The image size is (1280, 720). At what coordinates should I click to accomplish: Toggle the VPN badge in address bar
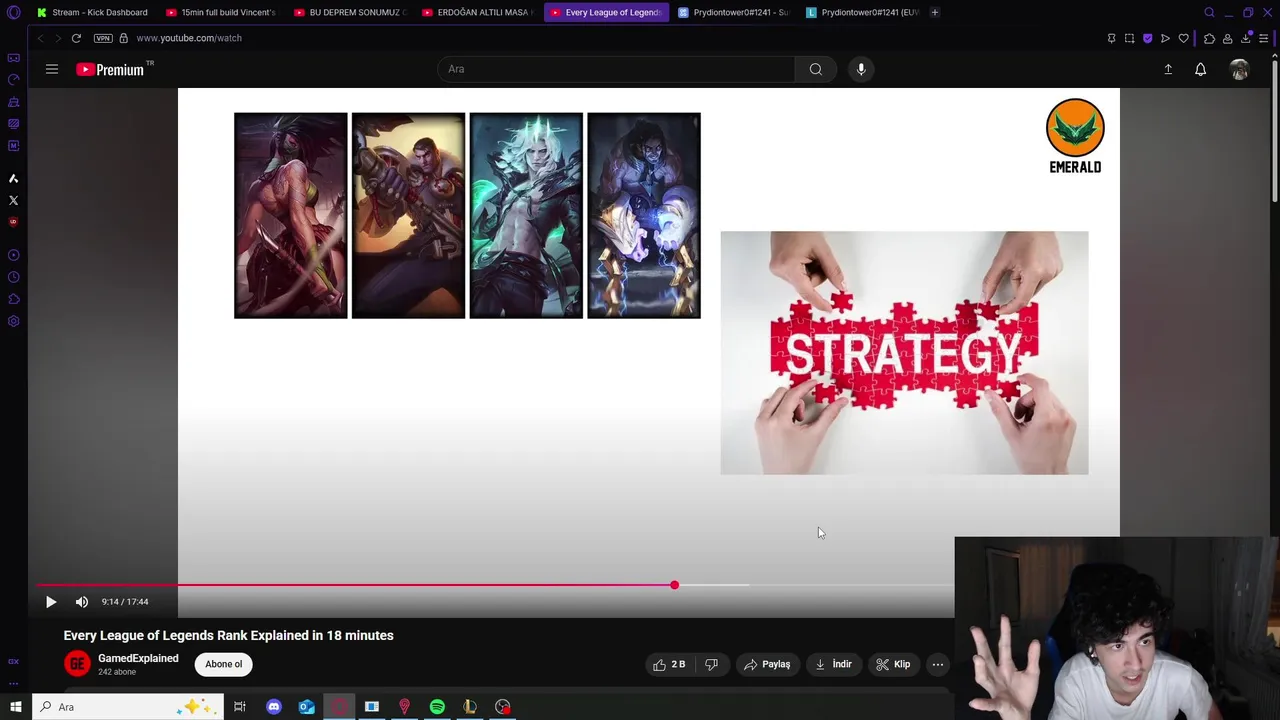pyautogui.click(x=103, y=38)
